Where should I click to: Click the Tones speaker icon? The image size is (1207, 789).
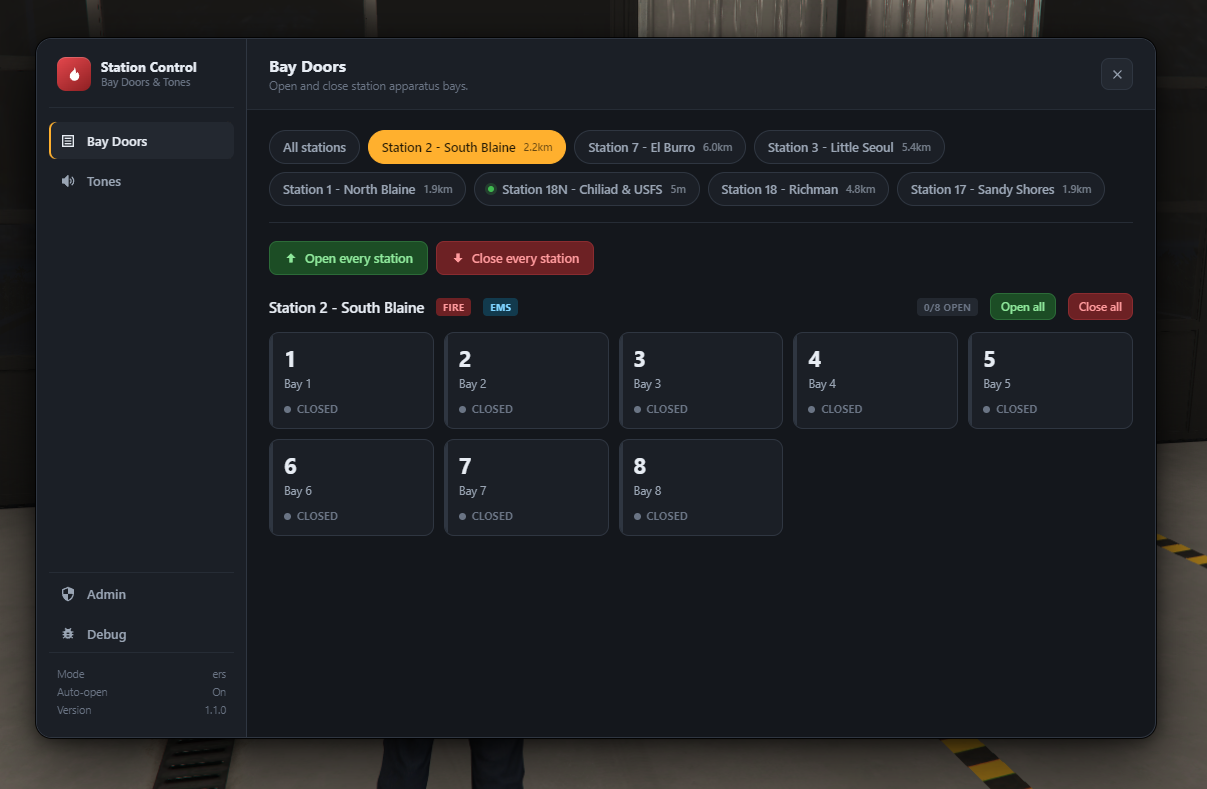coord(68,181)
